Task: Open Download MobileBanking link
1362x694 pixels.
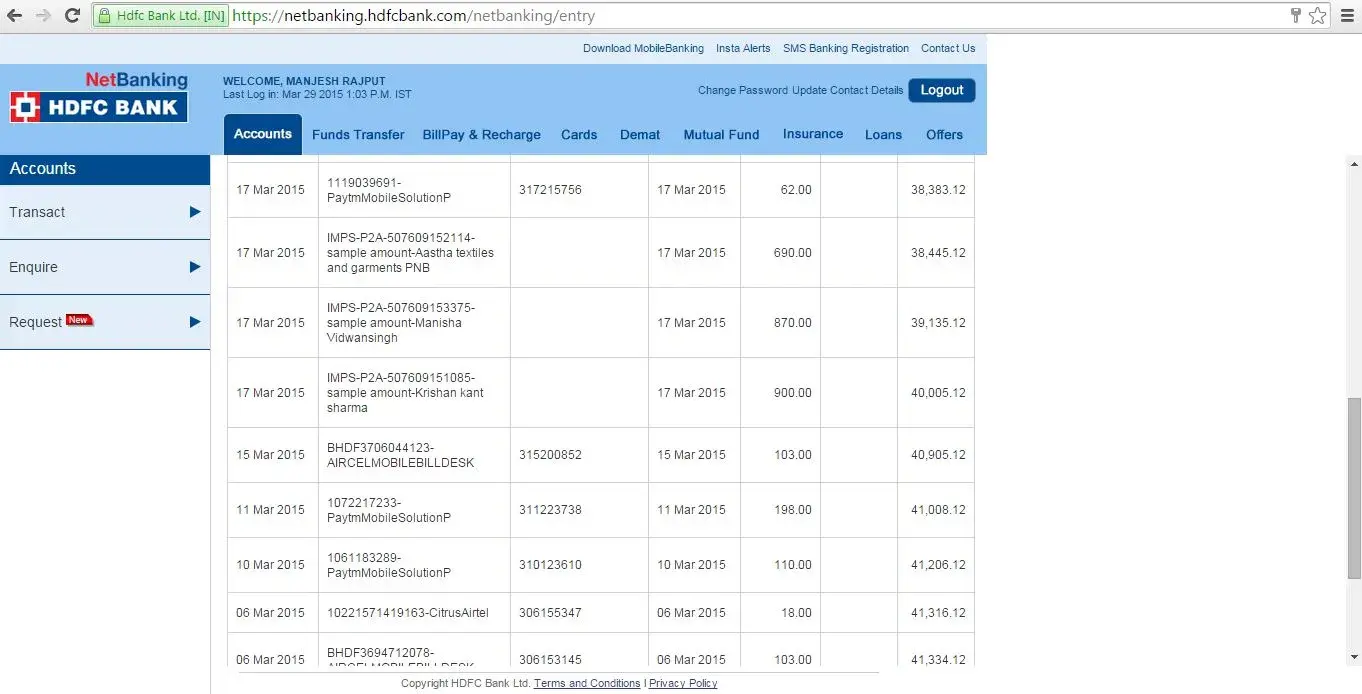Action: click(x=643, y=48)
